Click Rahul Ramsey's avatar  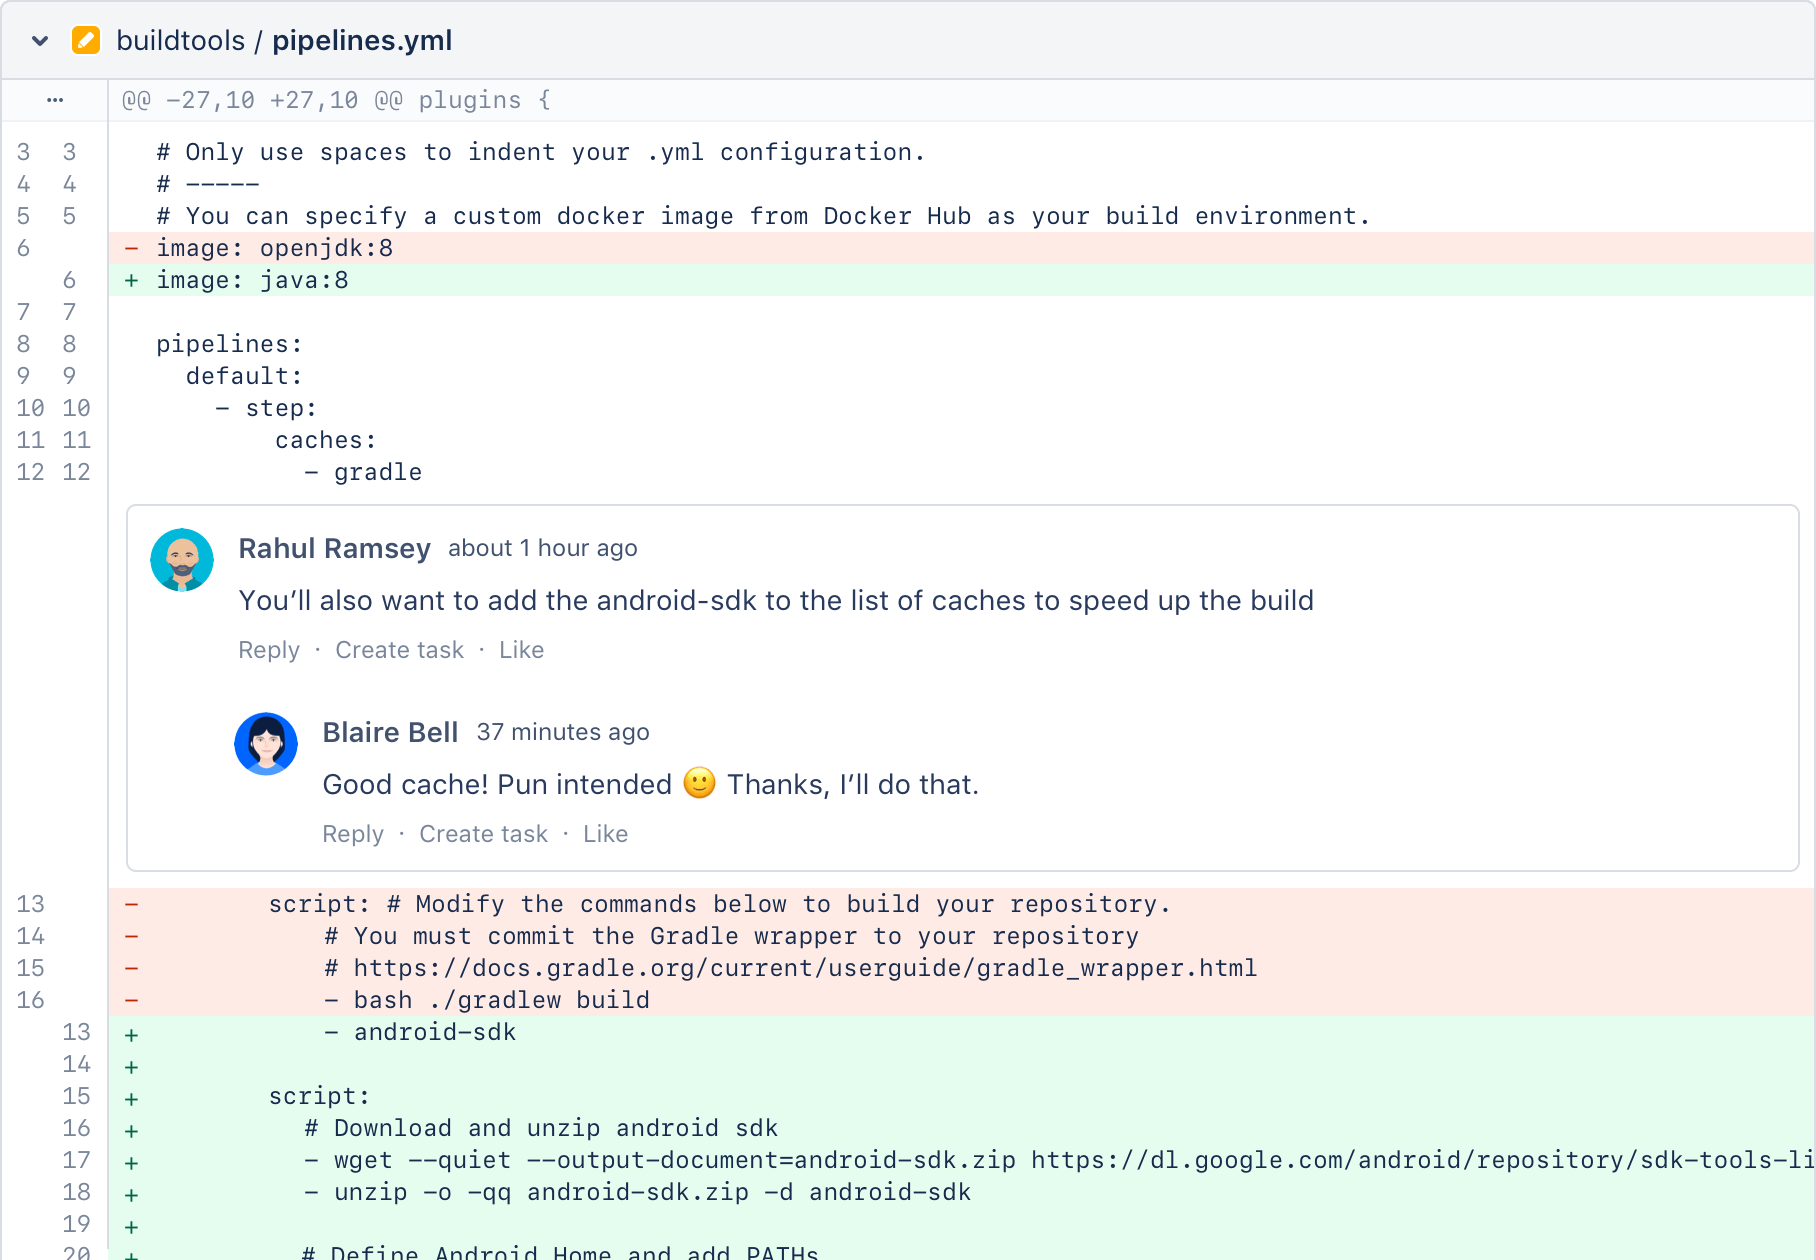click(x=182, y=560)
